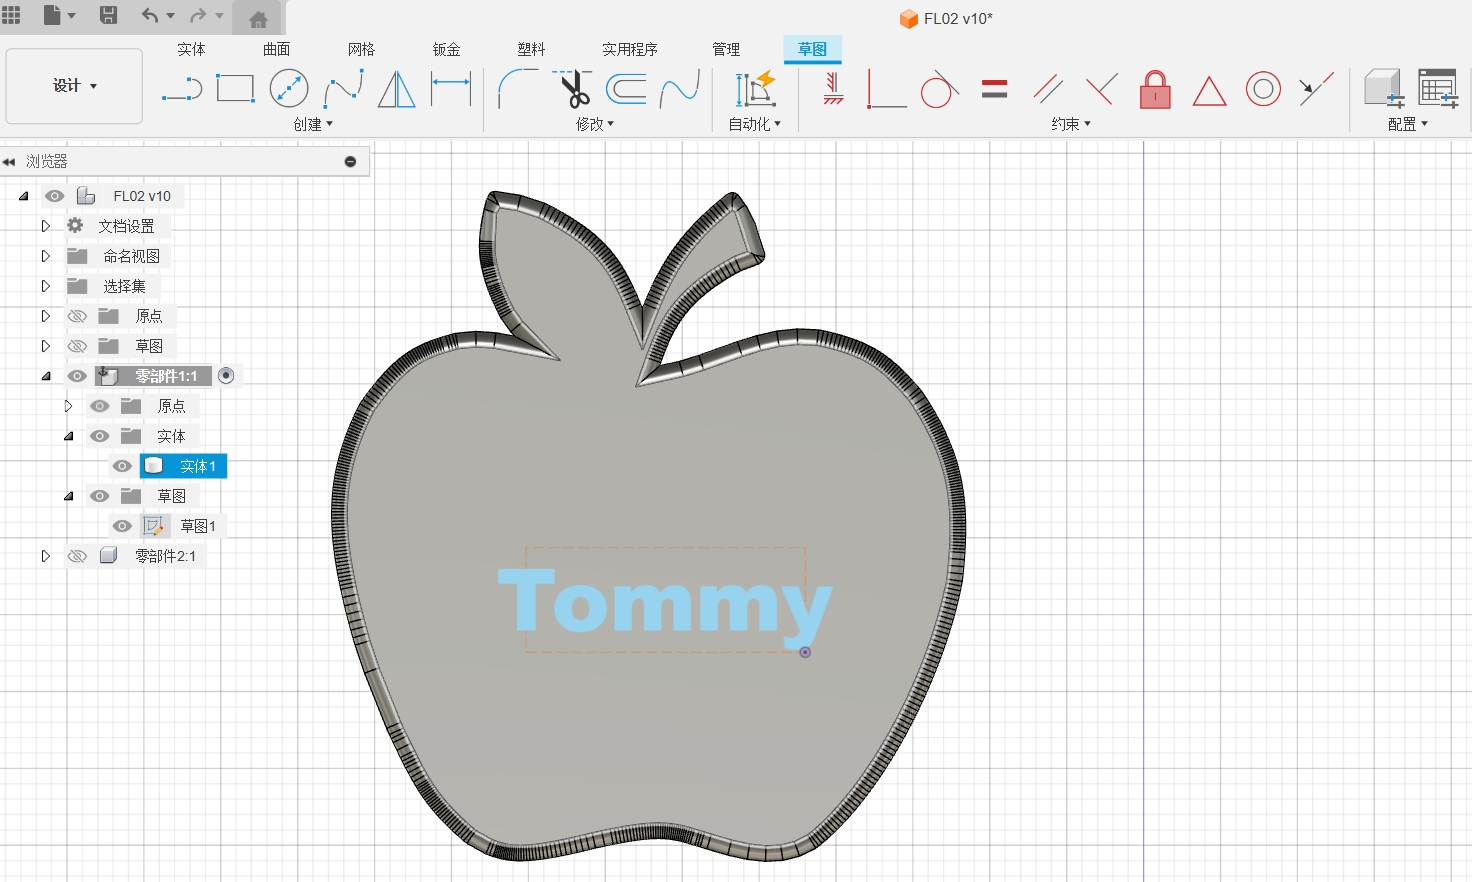Select the sketch Fillet tool
The height and width of the screenshot is (882, 1472).
point(518,89)
